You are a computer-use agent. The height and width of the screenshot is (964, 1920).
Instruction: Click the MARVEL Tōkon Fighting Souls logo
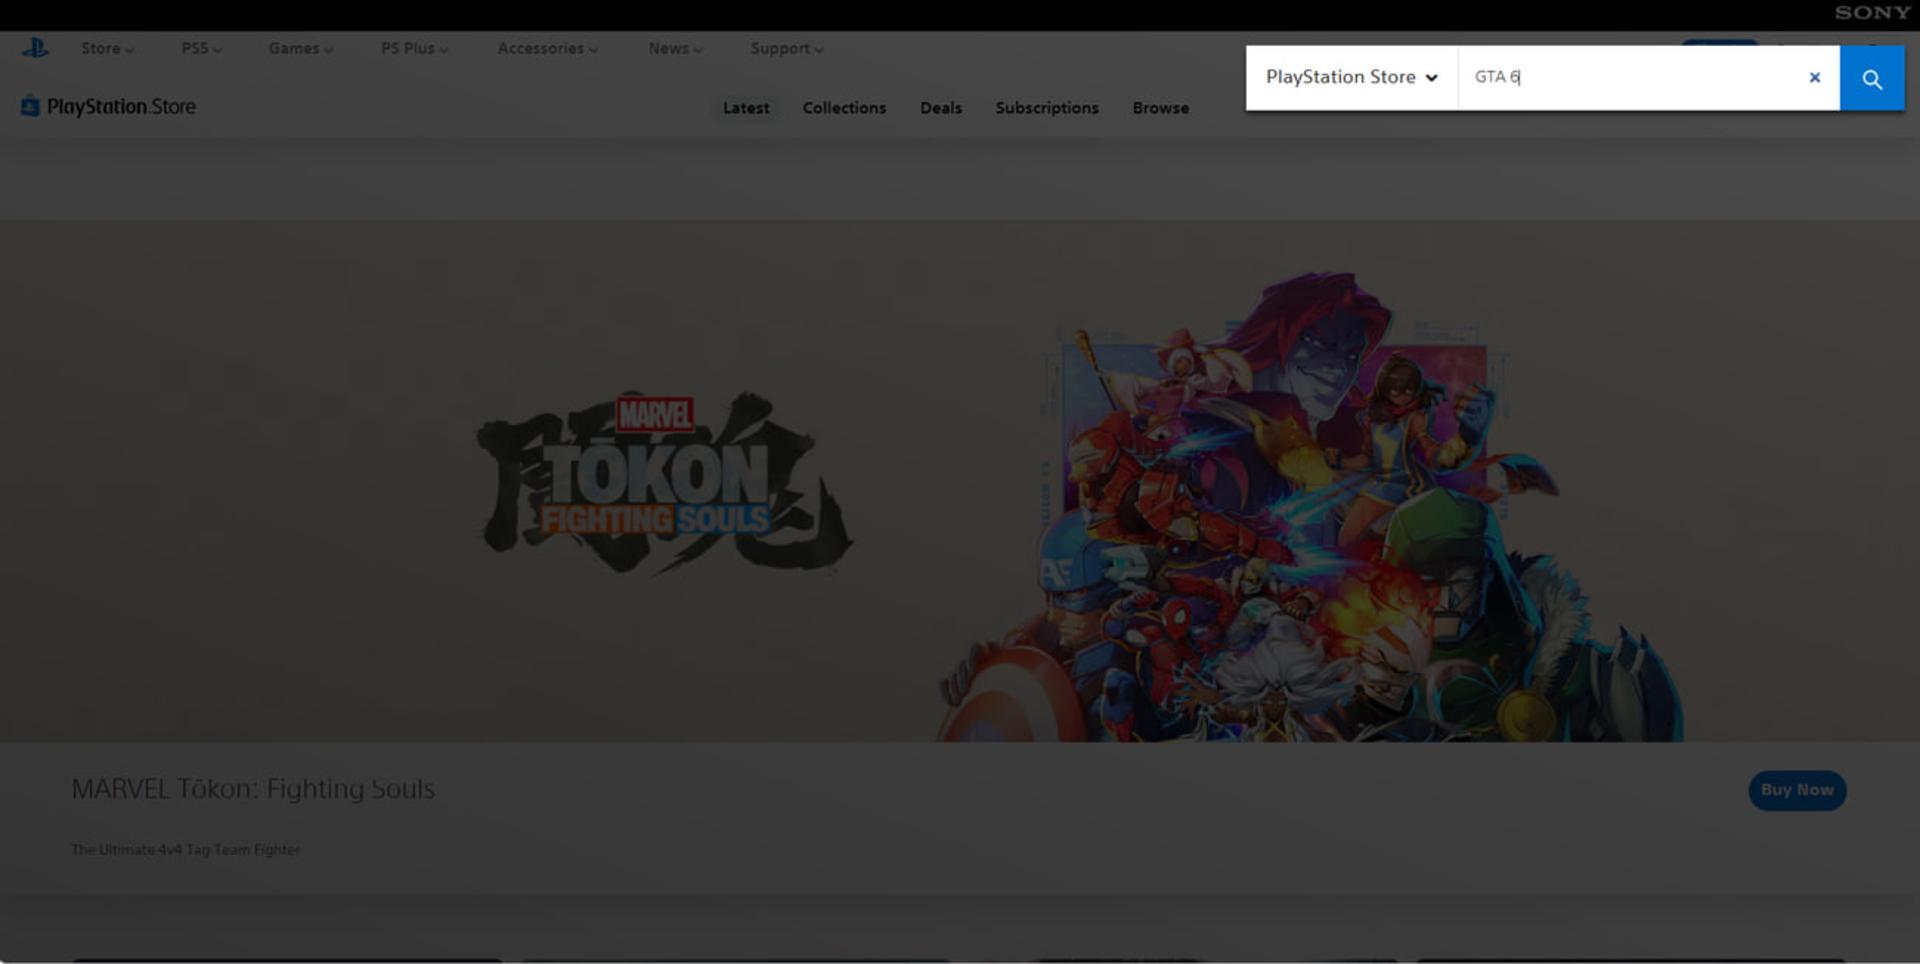664,483
